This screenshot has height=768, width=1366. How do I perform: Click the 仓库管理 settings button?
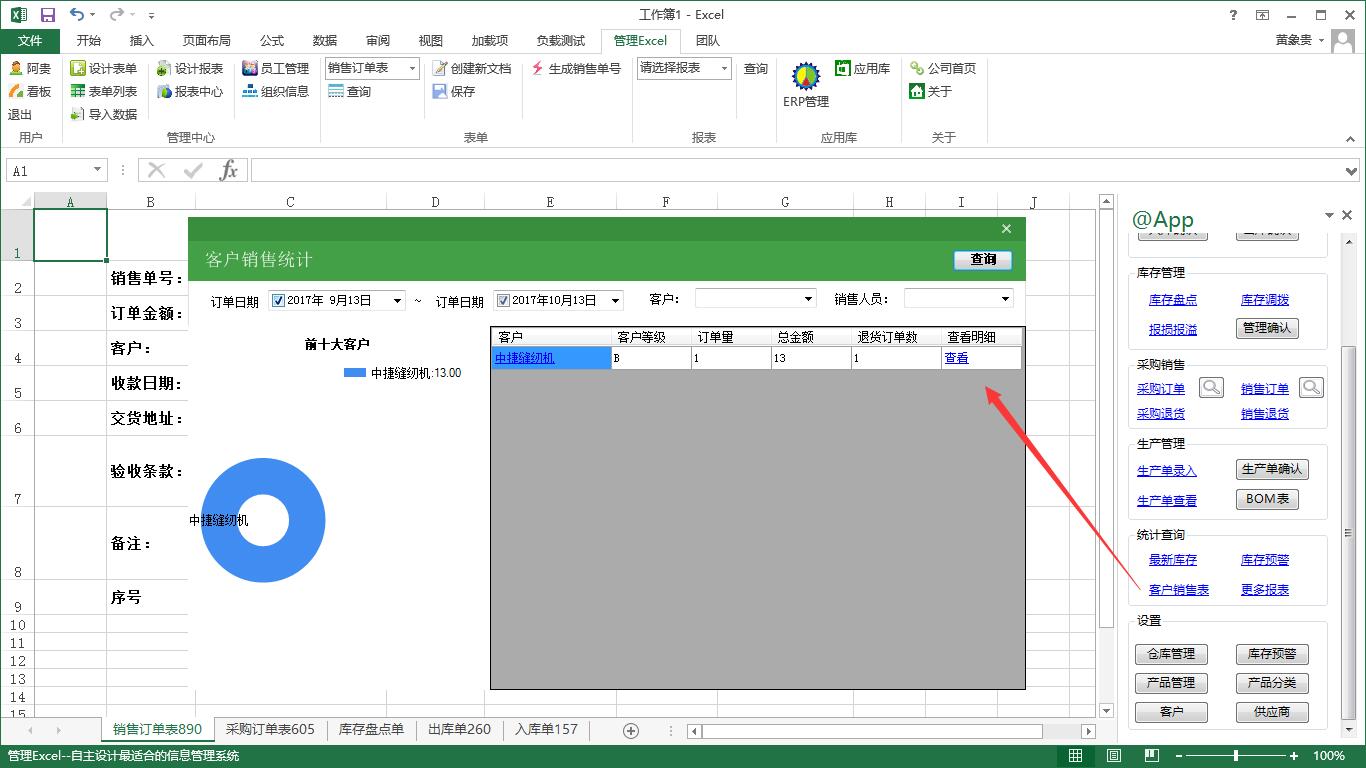pyautogui.click(x=1171, y=654)
